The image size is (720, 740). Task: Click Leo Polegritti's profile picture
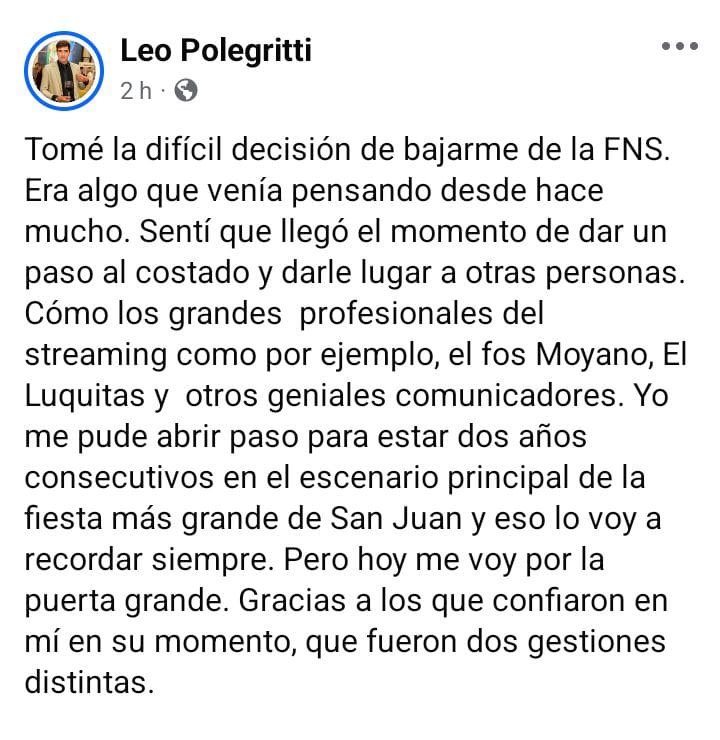coord(64,70)
